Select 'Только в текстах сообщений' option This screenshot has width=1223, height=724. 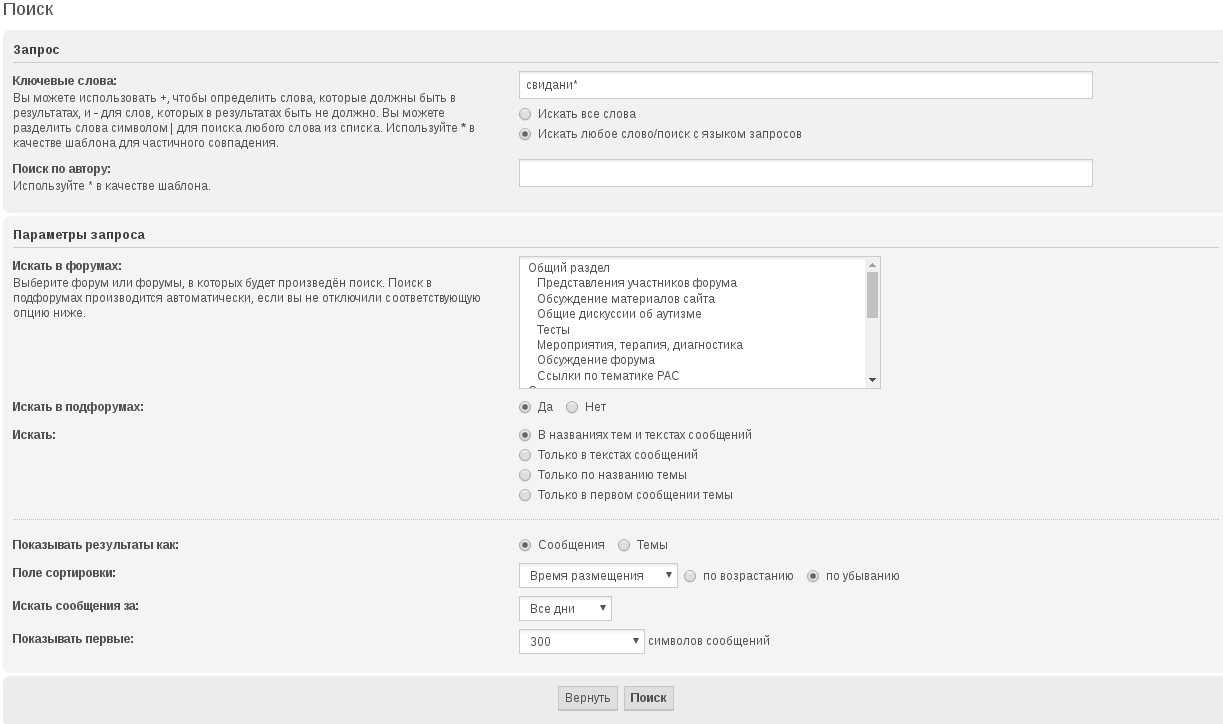(525, 455)
